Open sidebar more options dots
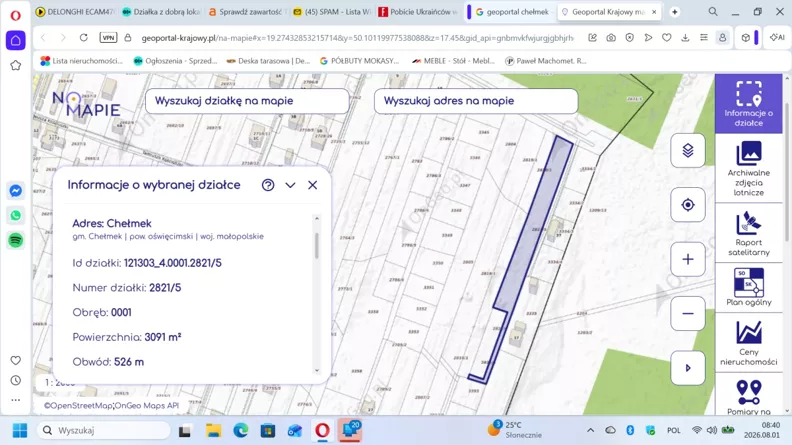This screenshot has height=445, width=792. (16, 400)
